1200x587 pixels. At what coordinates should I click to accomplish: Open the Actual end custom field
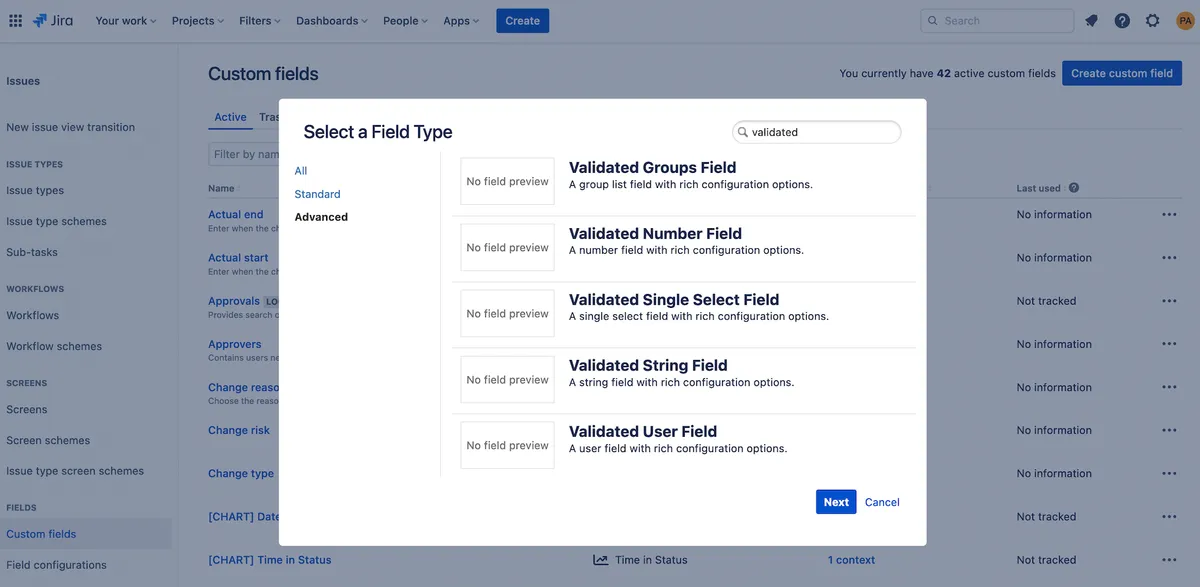[x=236, y=214]
